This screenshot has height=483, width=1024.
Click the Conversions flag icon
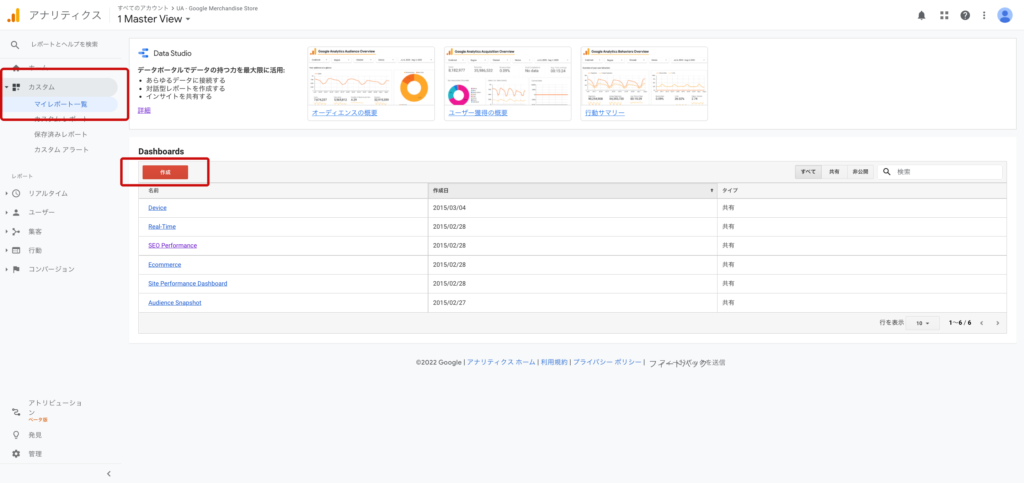tap(16, 269)
